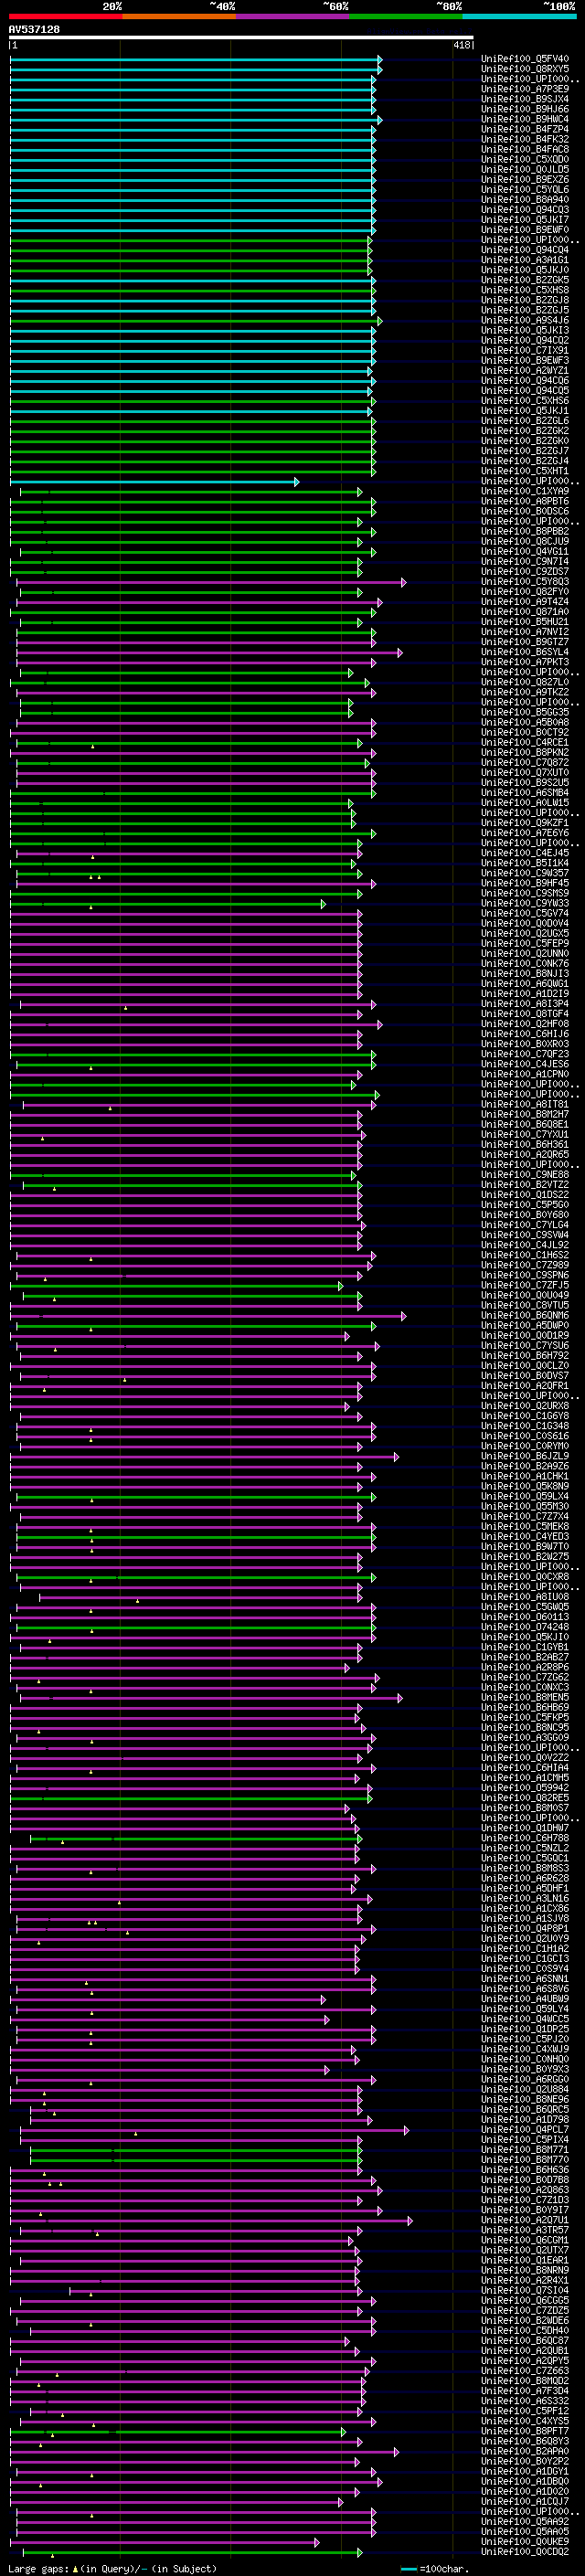The height and width of the screenshot is (2576, 585).
Task: Select label UniRef100_B0DSC6
Action: click(x=525, y=511)
